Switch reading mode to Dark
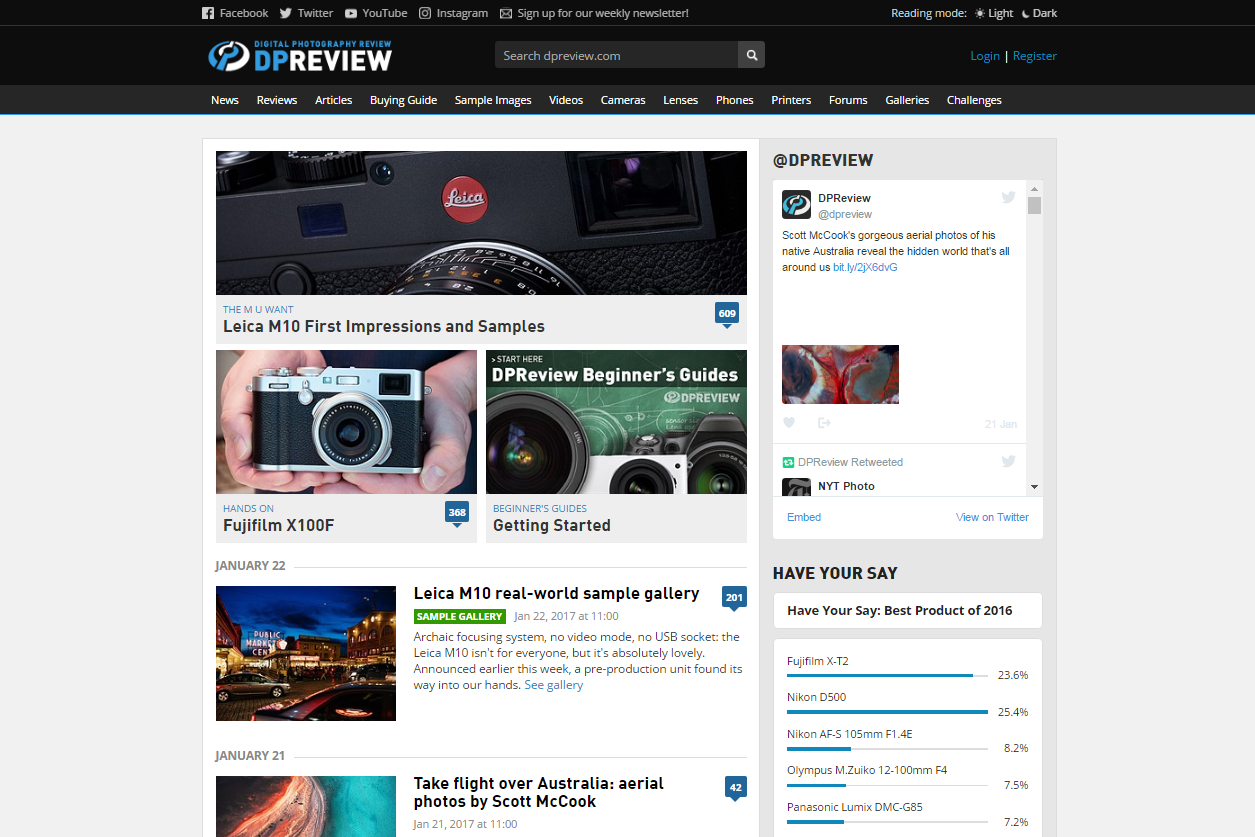The width and height of the screenshot is (1255, 837). click(x=1039, y=13)
